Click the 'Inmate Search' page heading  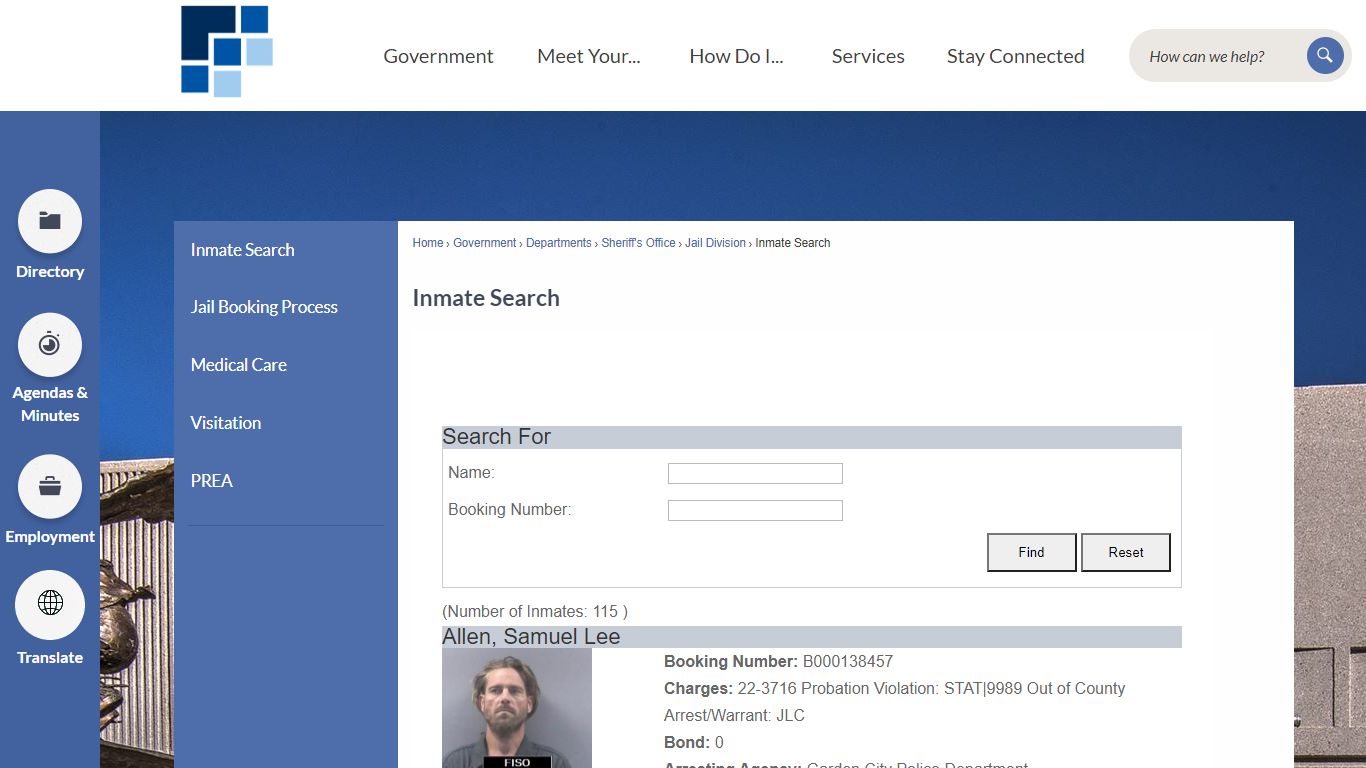486,298
